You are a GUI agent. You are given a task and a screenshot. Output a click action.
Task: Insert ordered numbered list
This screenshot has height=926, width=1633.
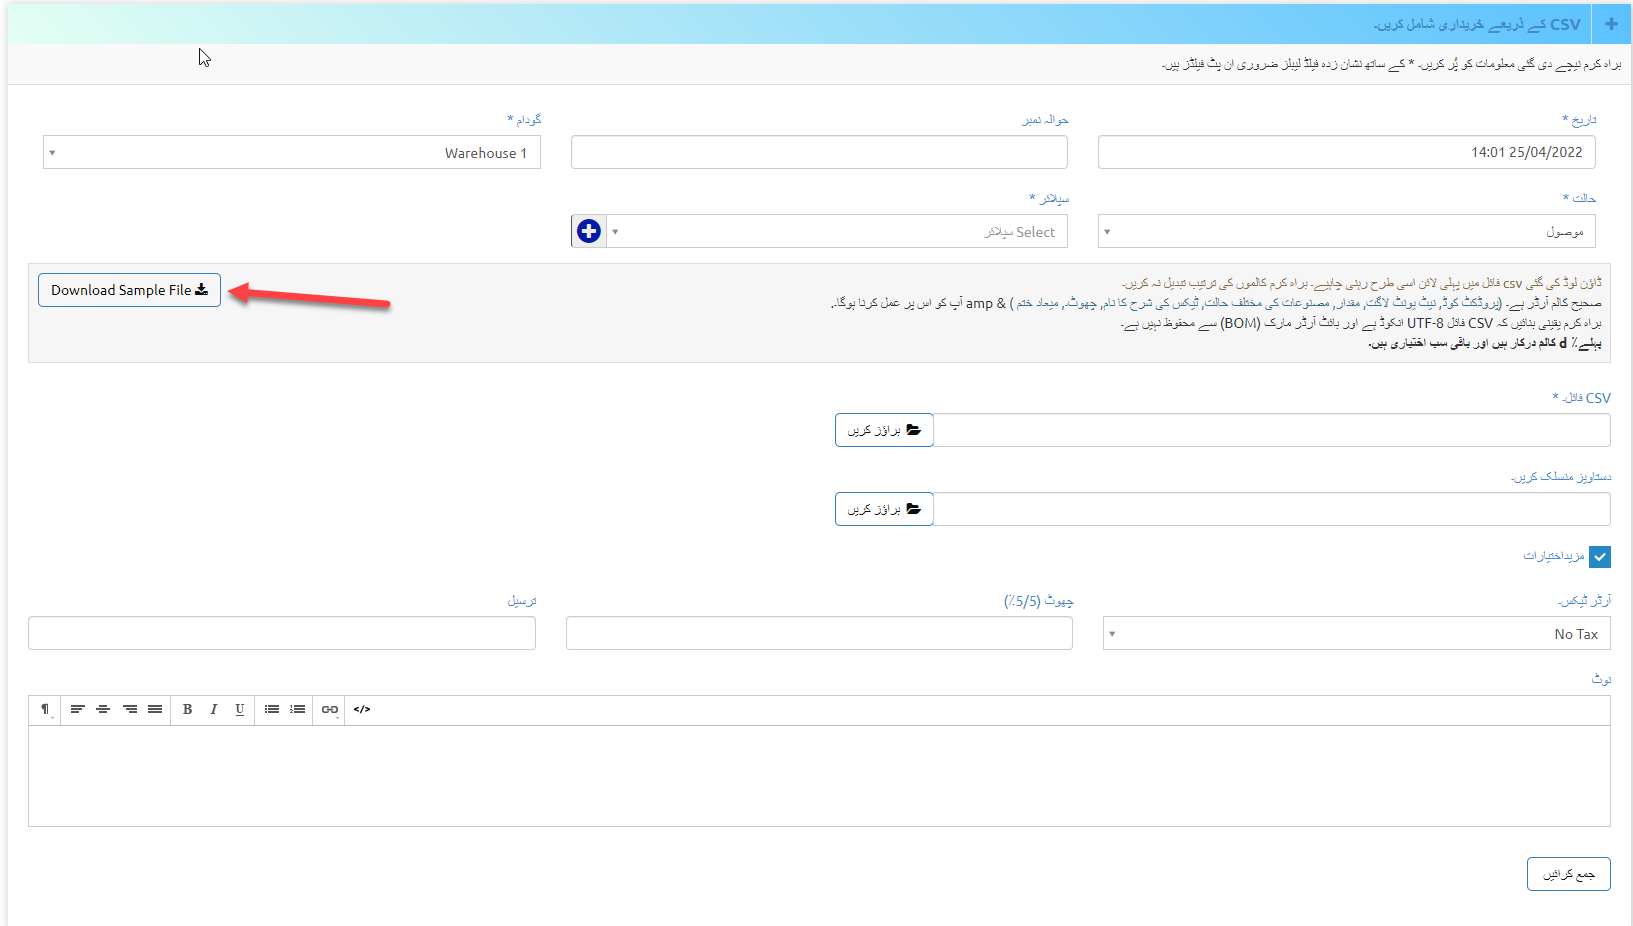(x=298, y=709)
